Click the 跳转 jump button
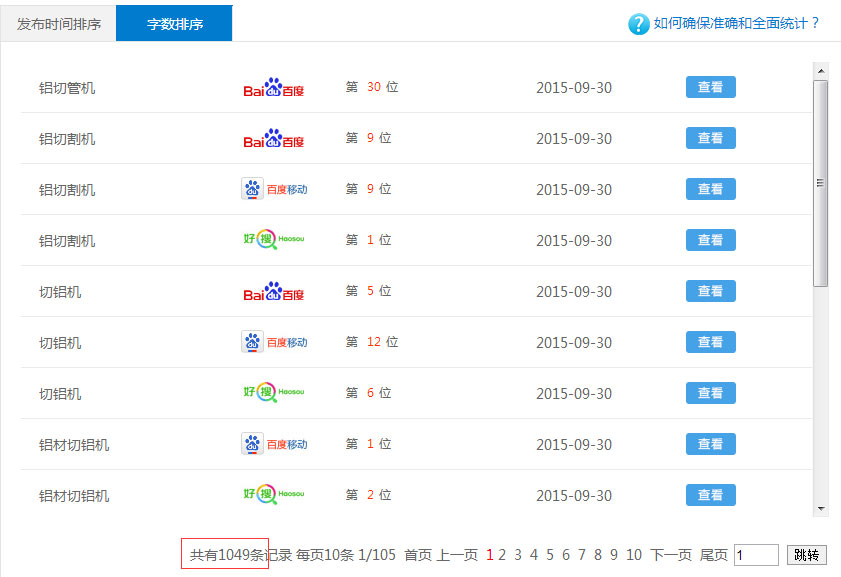The width and height of the screenshot is (841, 577). 807,555
